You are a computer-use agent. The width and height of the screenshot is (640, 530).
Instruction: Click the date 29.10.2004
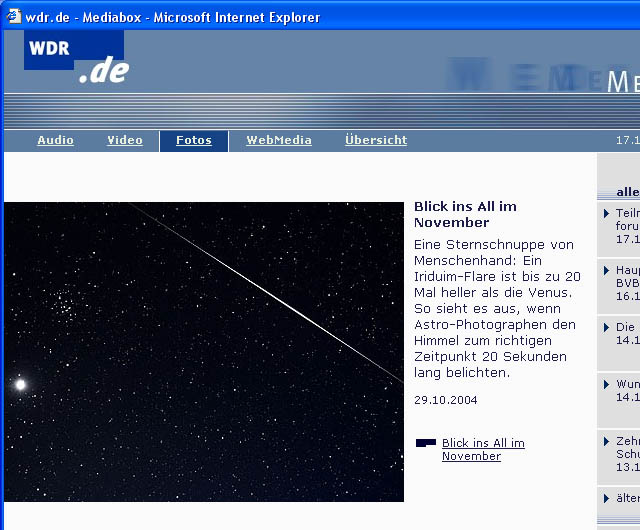pyautogui.click(x=445, y=400)
